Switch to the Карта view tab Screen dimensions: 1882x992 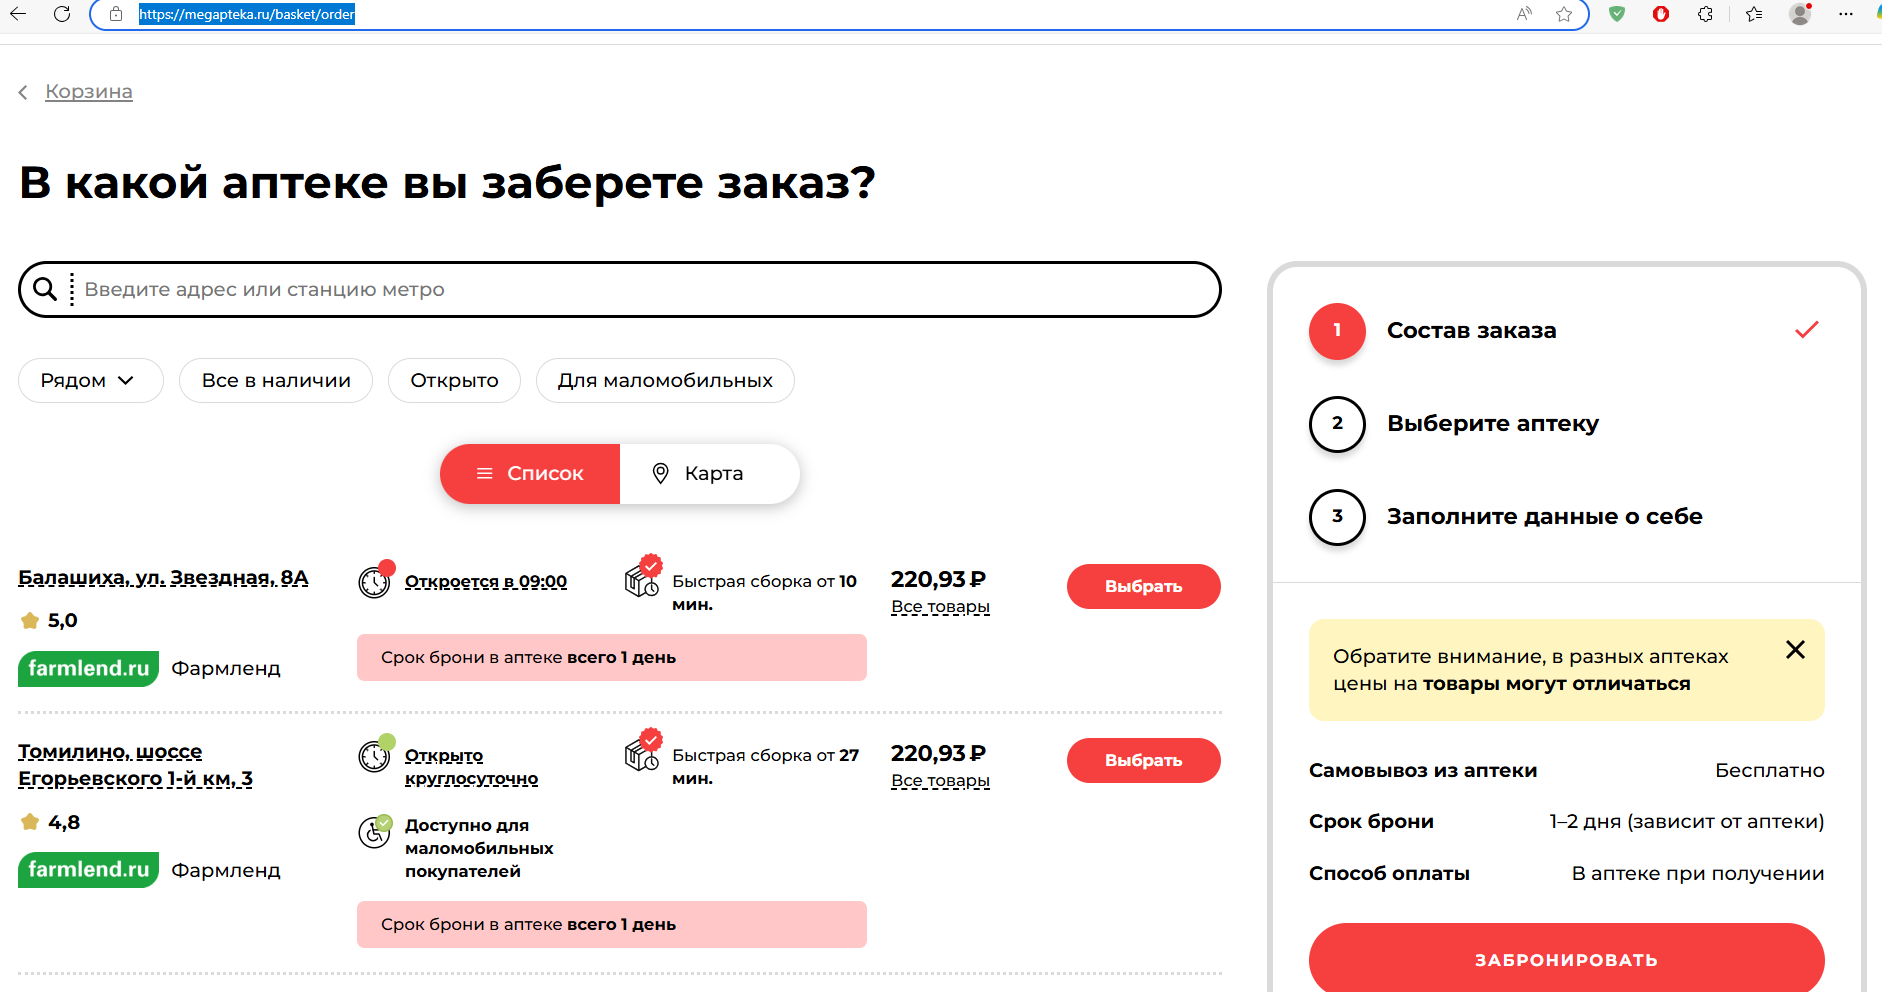(x=710, y=474)
